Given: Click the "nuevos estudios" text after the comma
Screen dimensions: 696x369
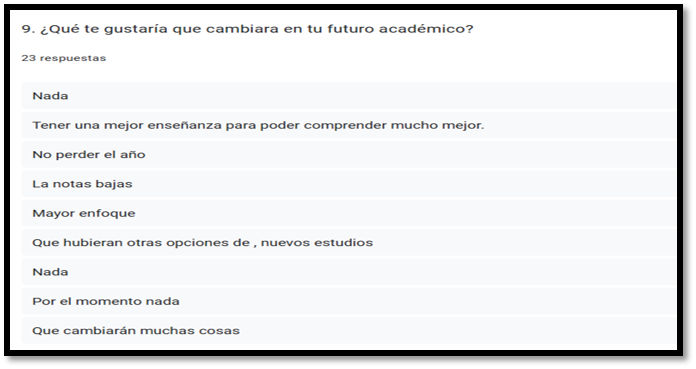Looking at the screenshot, I should click(316, 242).
